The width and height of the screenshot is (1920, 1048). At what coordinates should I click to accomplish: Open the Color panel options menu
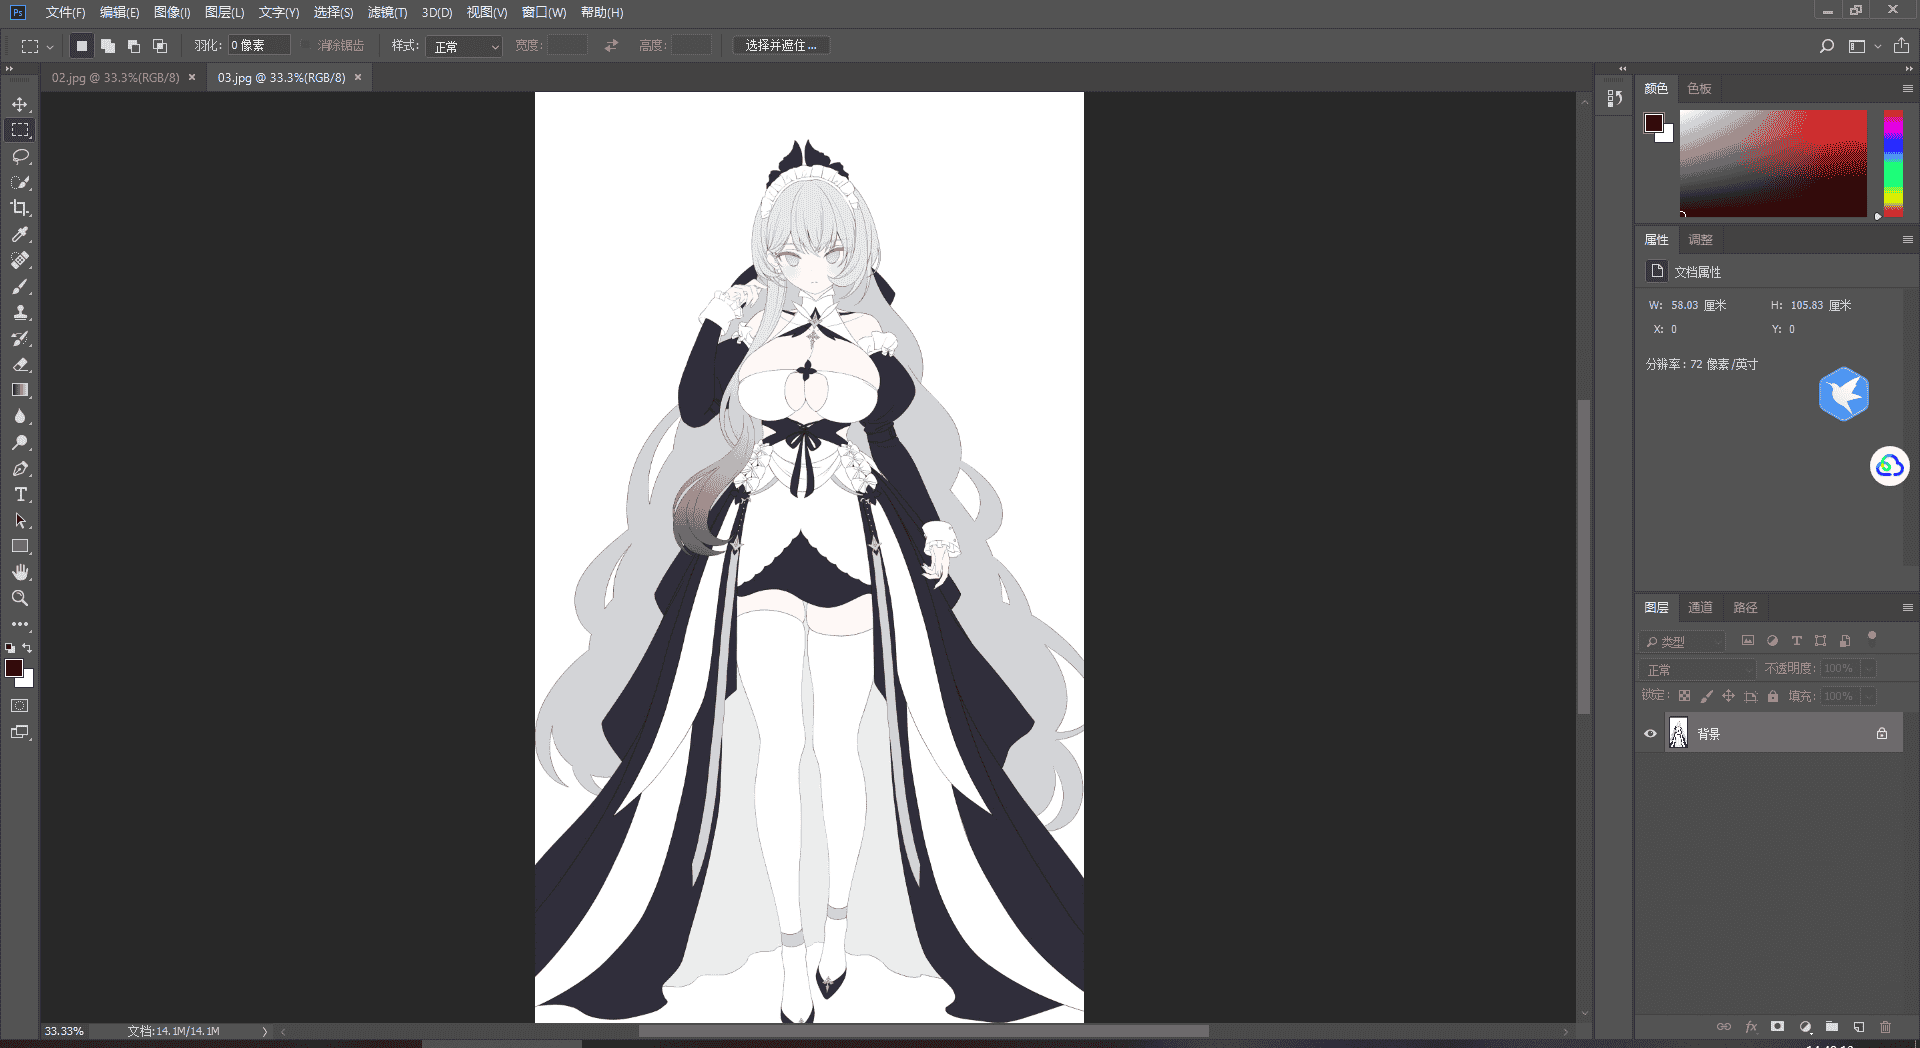coord(1907,89)
